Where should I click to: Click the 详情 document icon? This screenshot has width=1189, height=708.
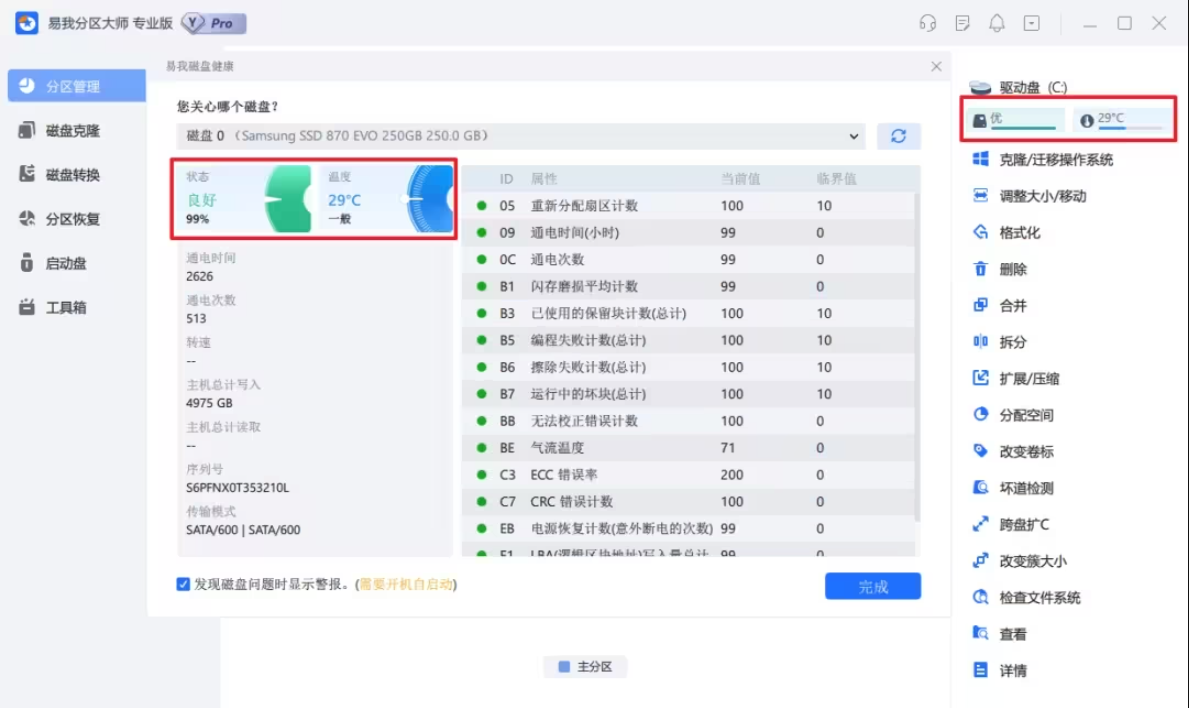pos(980,669)
